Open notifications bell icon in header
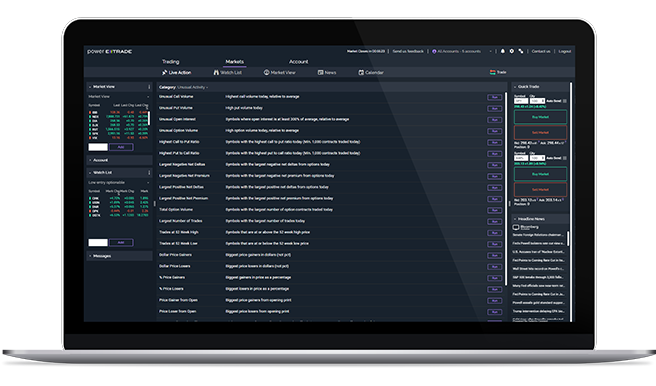The height and width of the screenshot is (386, 656). coord(502,51)
